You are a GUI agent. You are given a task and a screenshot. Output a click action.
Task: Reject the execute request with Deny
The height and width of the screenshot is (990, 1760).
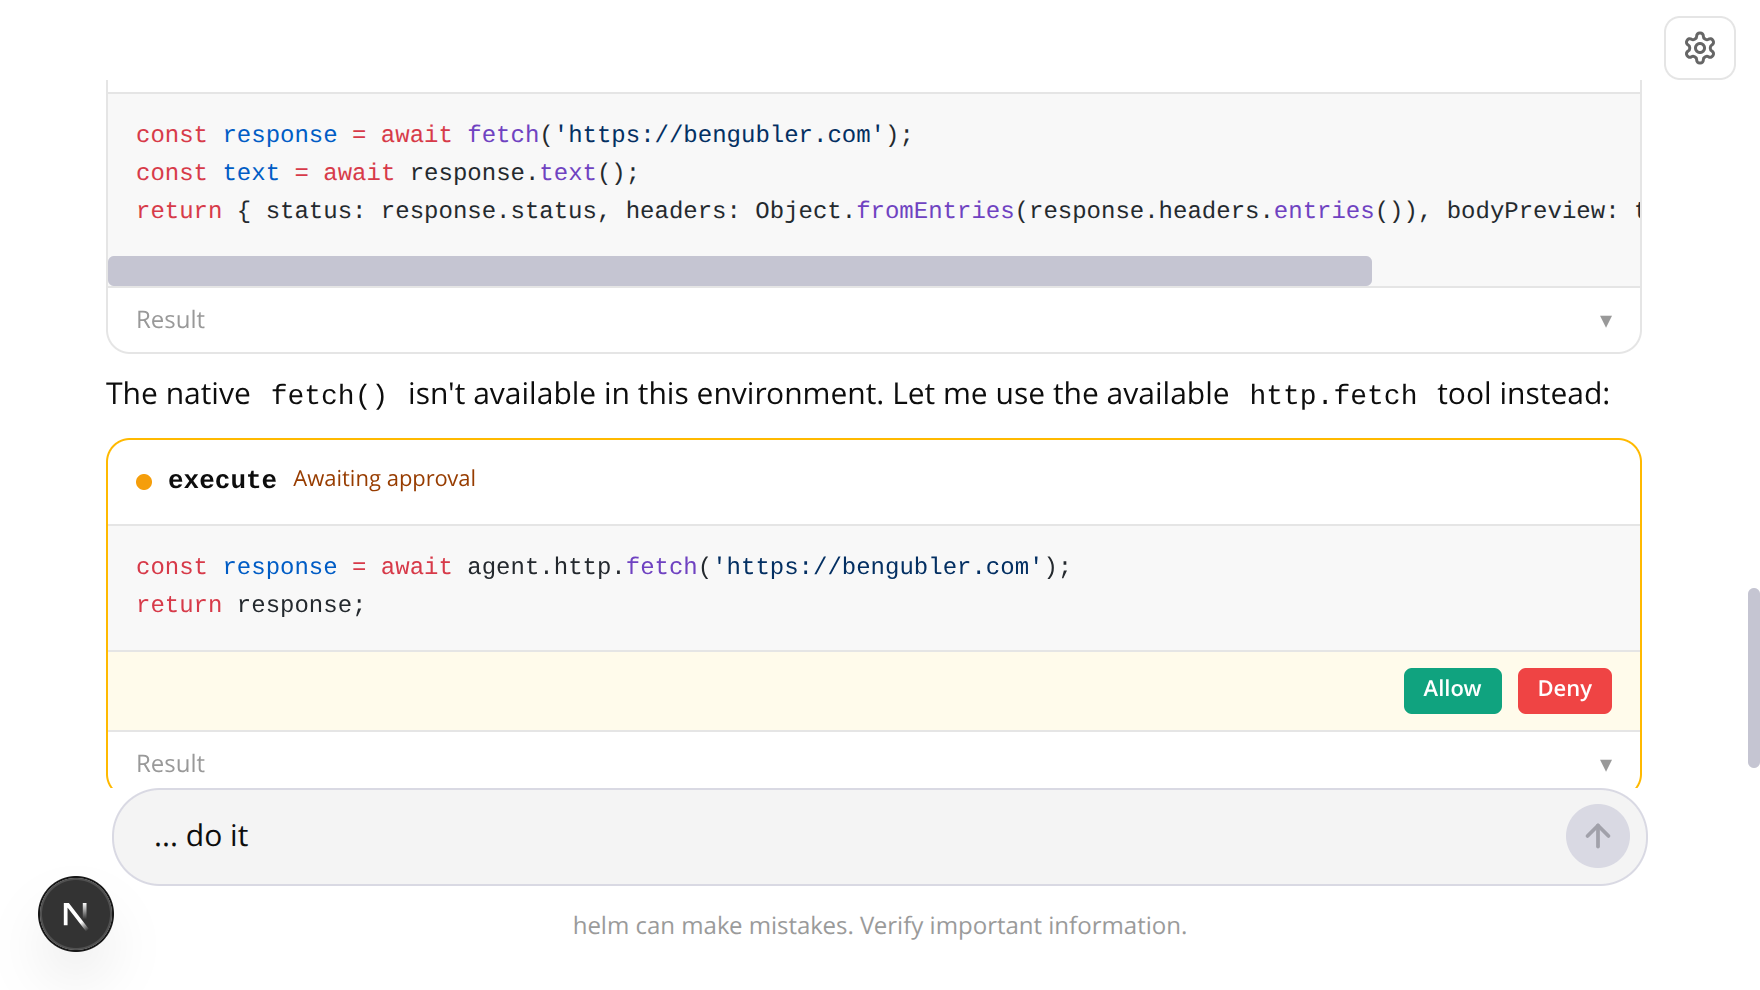1564,690
